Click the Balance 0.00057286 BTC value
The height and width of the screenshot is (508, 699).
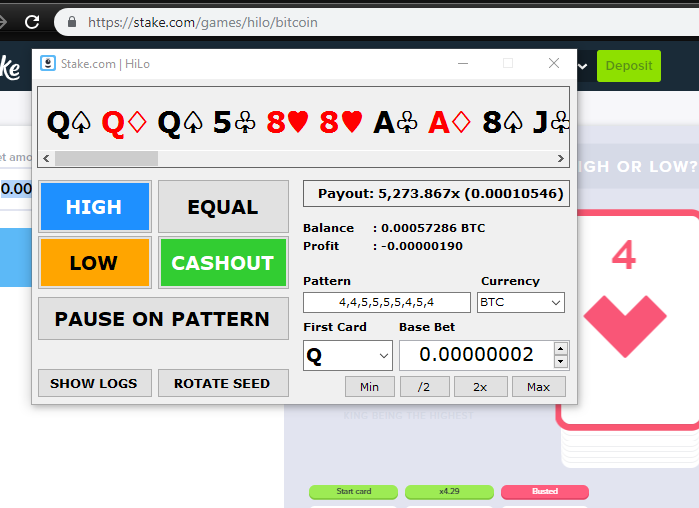[x=433, y=228]
